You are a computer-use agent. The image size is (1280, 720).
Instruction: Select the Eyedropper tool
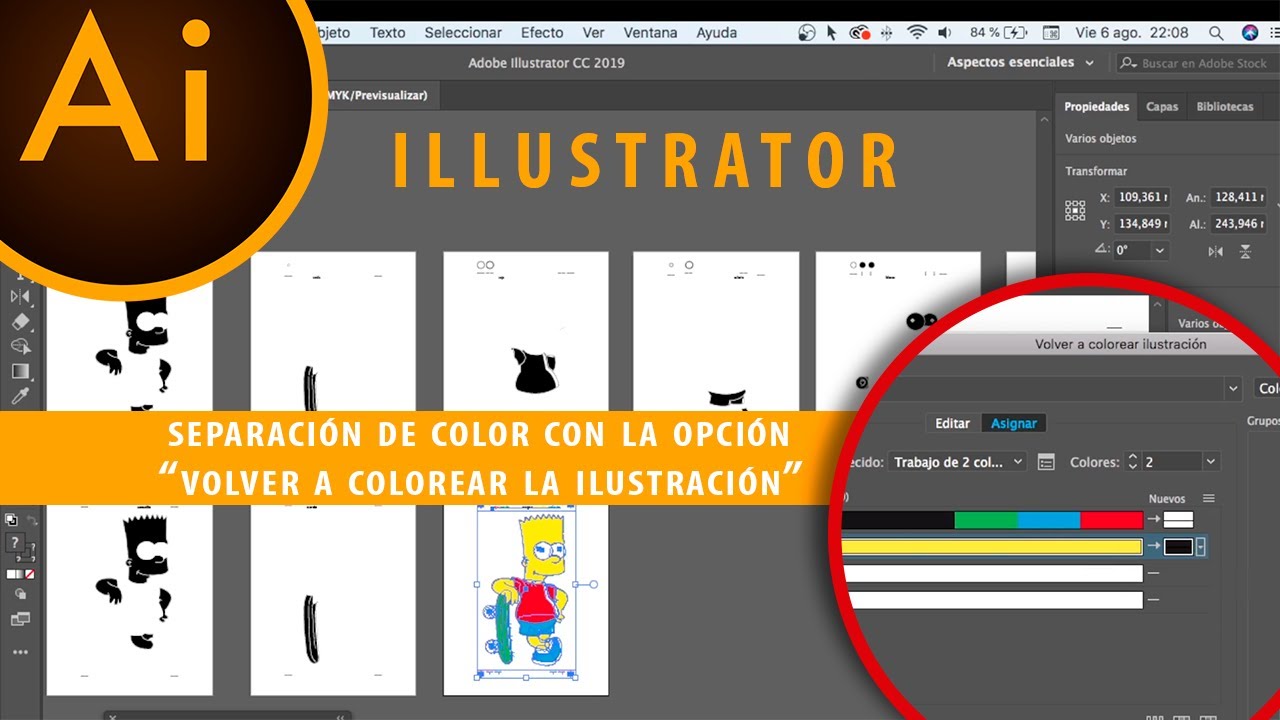click(x=20, y=396)
